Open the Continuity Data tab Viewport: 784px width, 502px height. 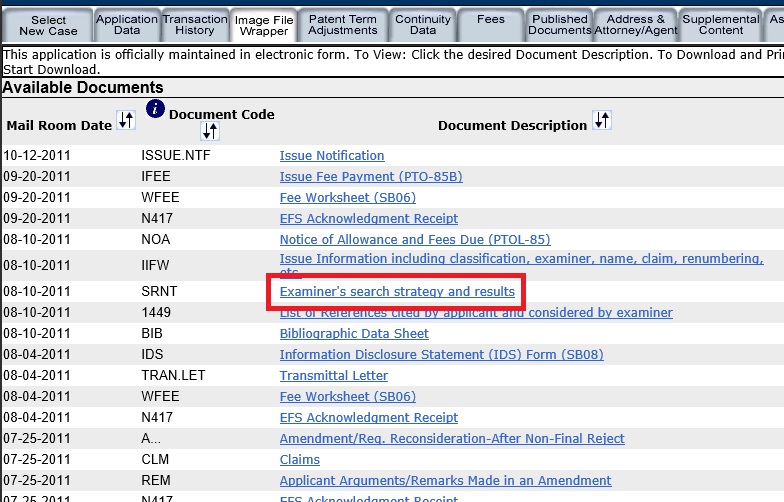pos(422,25)
